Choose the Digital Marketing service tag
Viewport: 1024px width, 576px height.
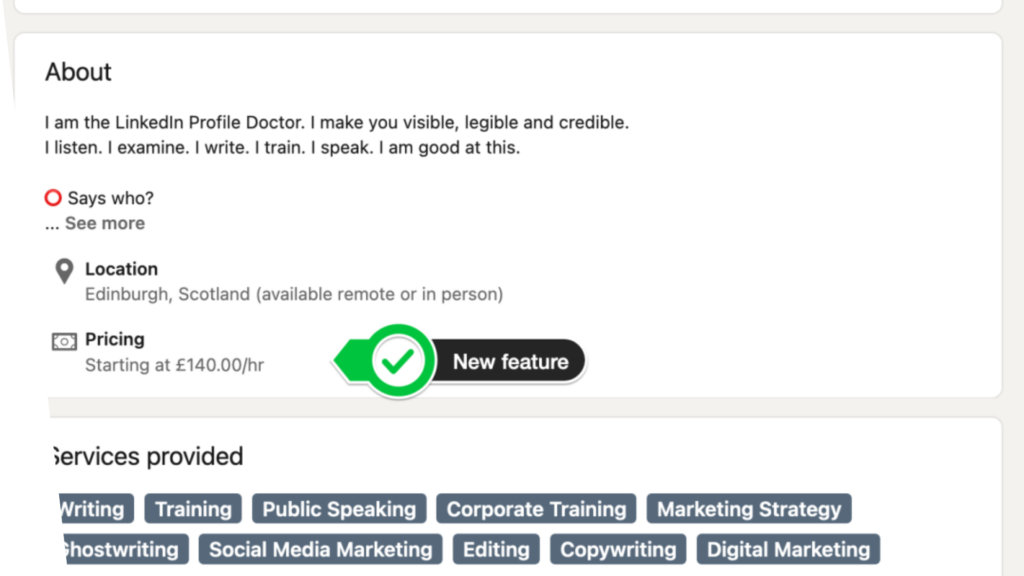[788, 549]
